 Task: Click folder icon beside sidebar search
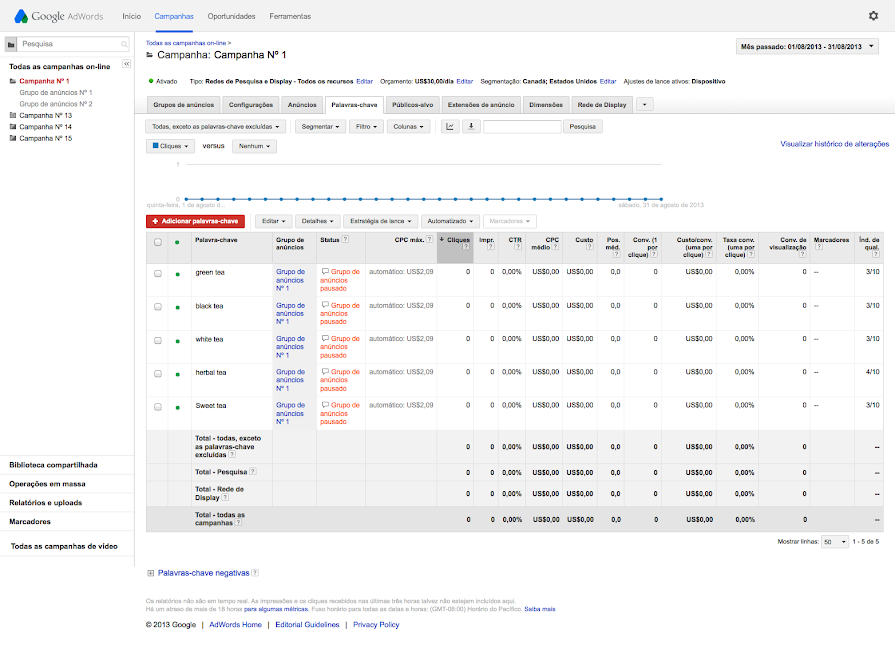(x=11, y=45)
